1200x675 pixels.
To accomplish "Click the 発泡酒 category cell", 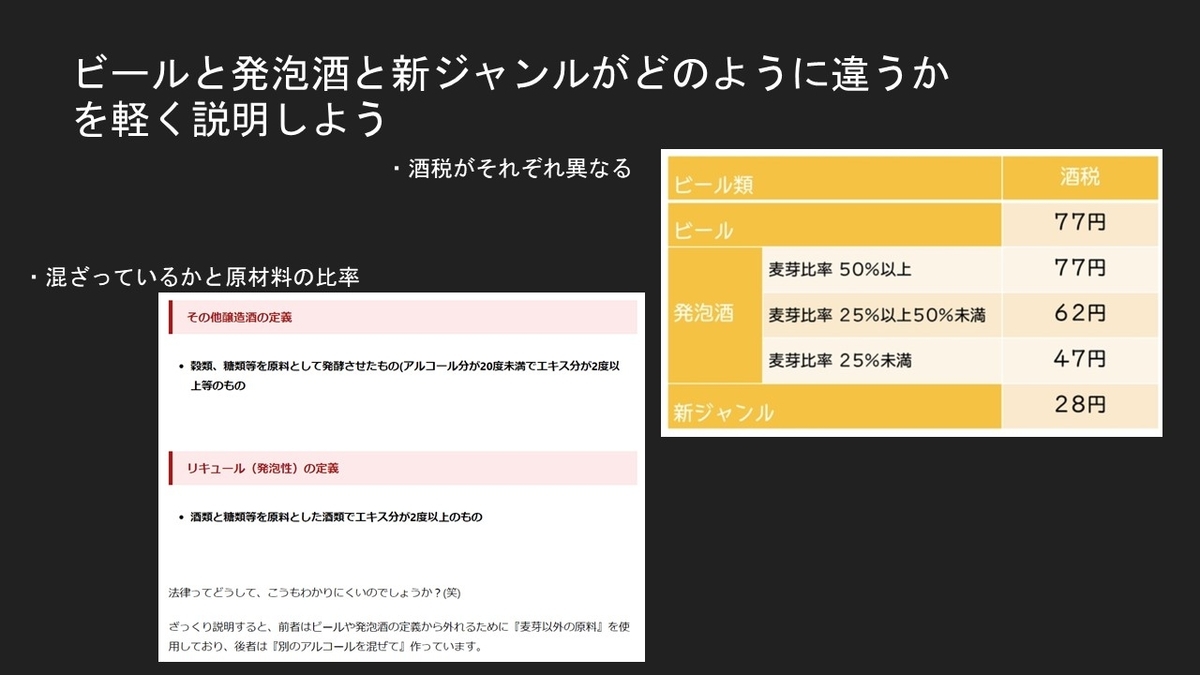I will point(714,313).
